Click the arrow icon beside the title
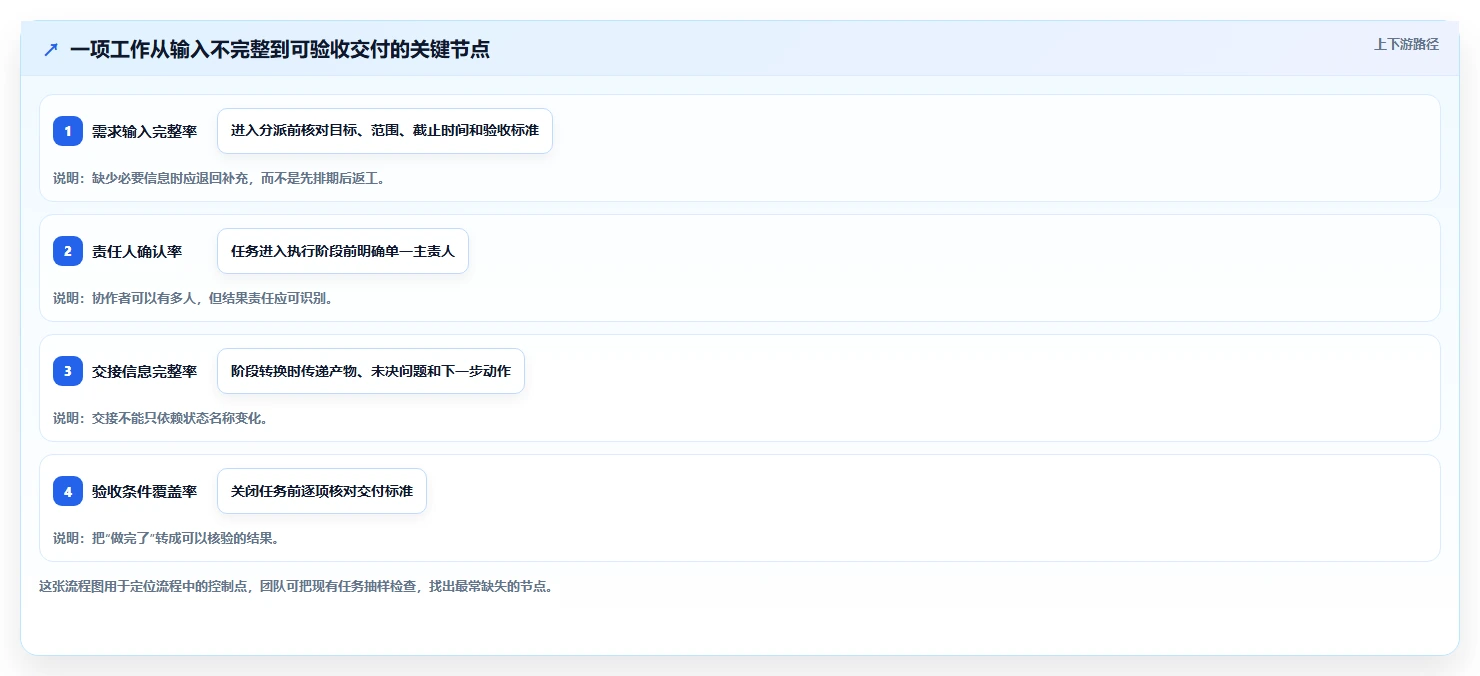The image size is (1480, 676). point(51,49)
